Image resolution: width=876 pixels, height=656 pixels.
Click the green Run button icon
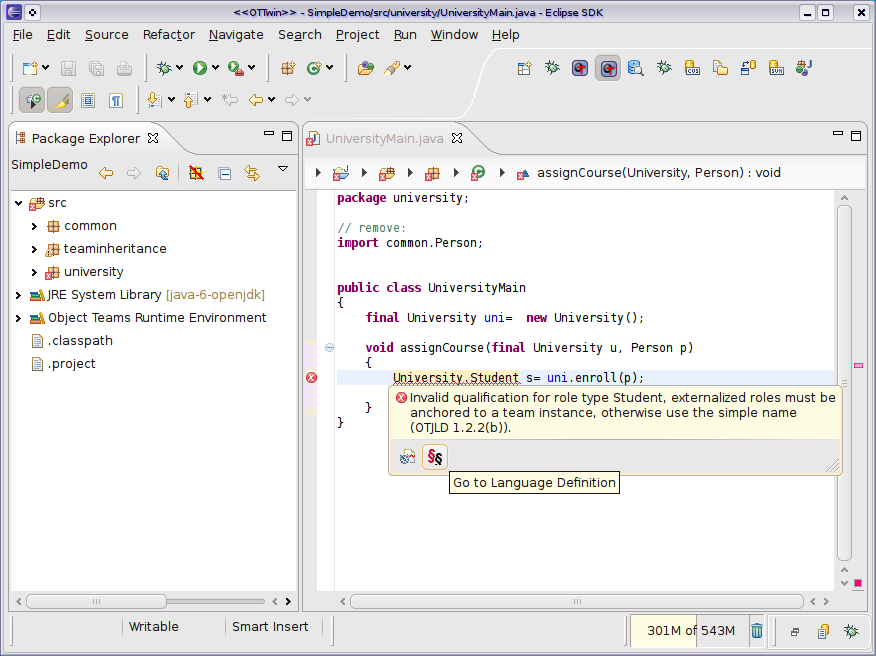(199, 68)
